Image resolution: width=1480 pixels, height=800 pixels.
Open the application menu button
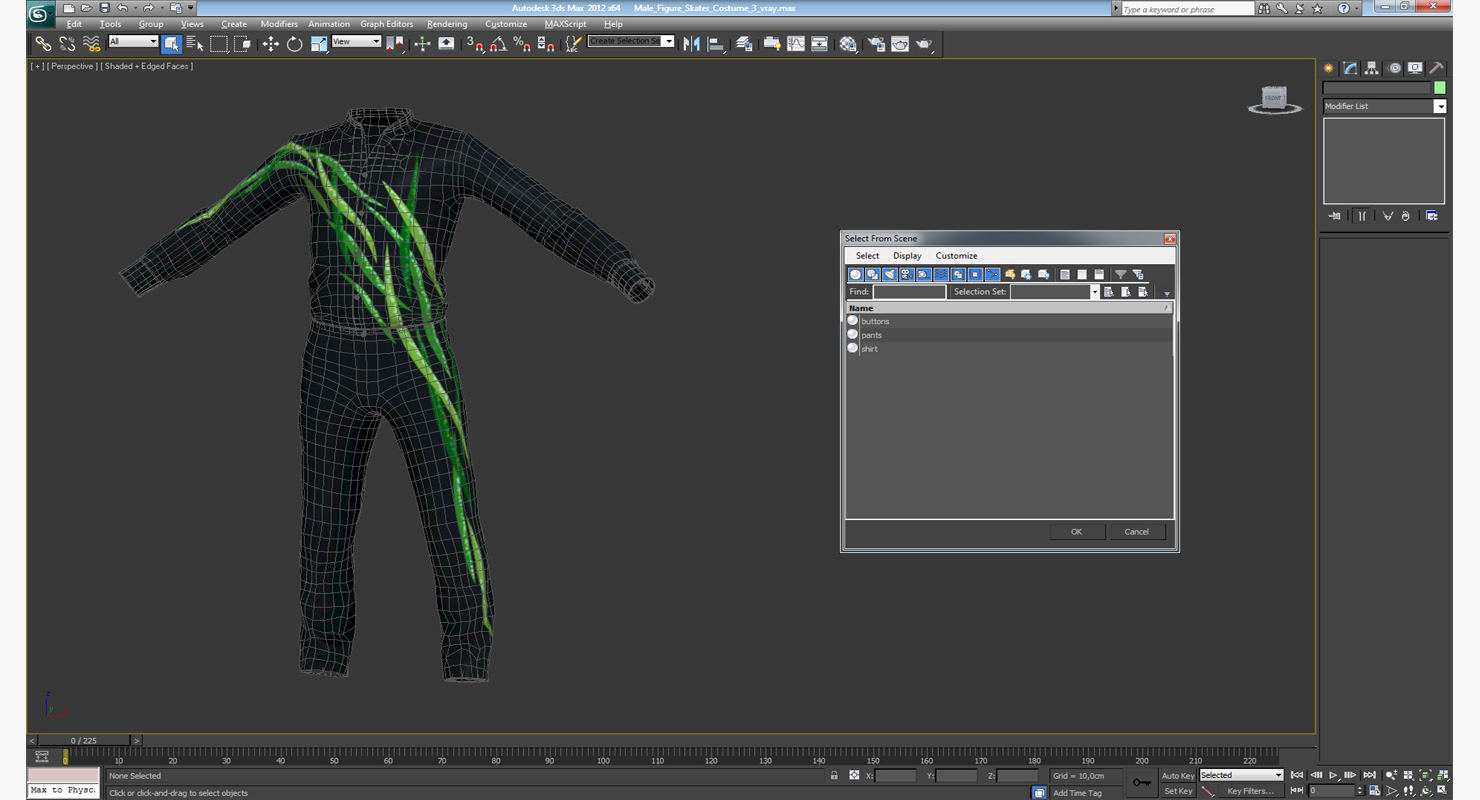pos(41,14)
